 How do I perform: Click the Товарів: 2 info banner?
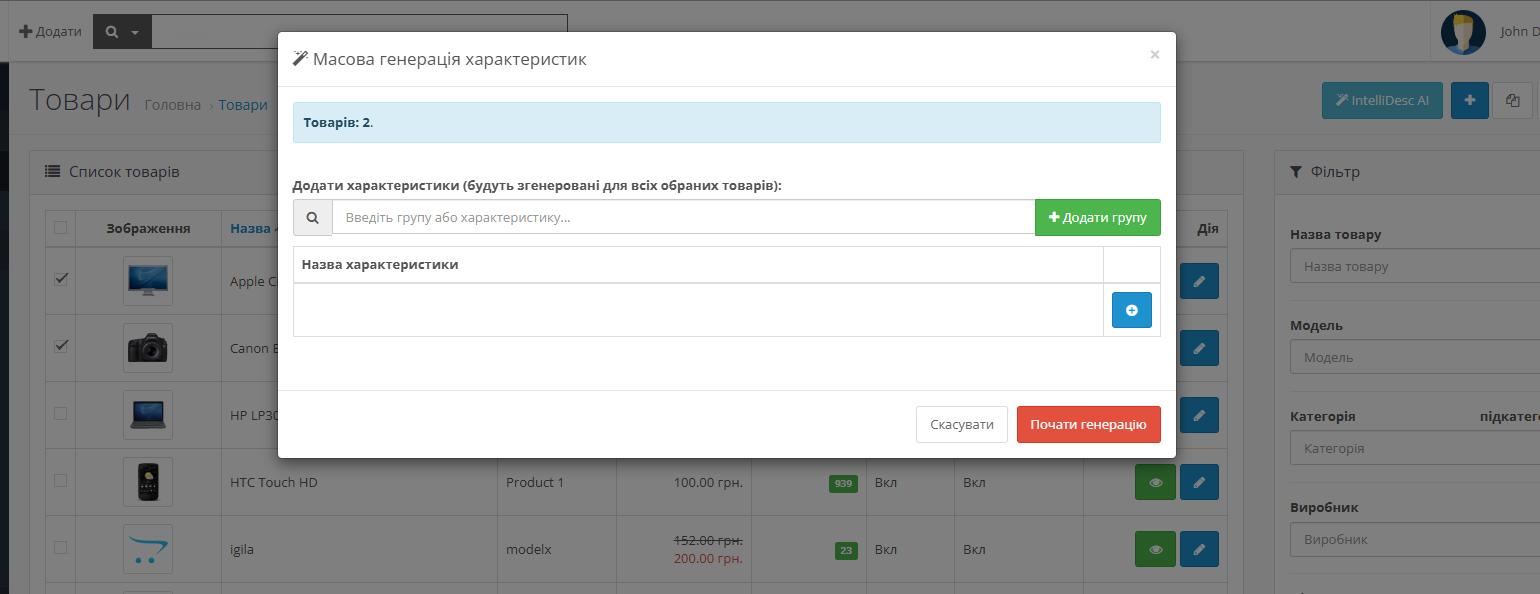727,122
